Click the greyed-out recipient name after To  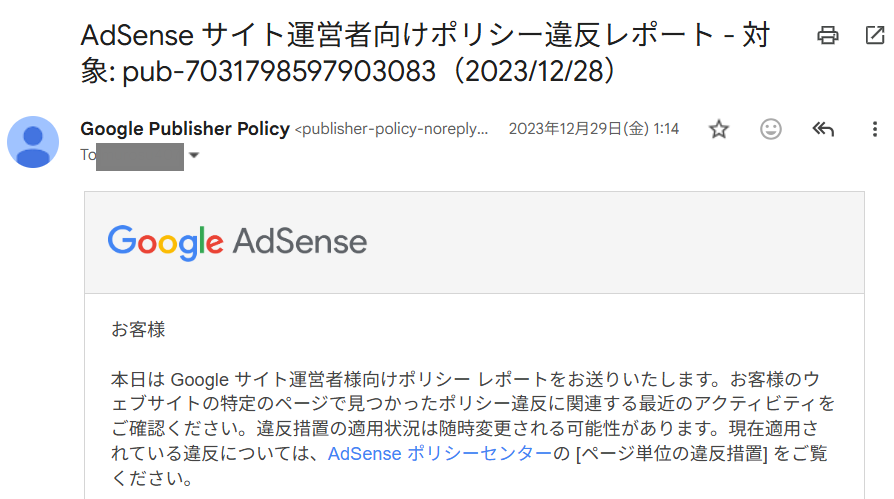tap(140, 156)
